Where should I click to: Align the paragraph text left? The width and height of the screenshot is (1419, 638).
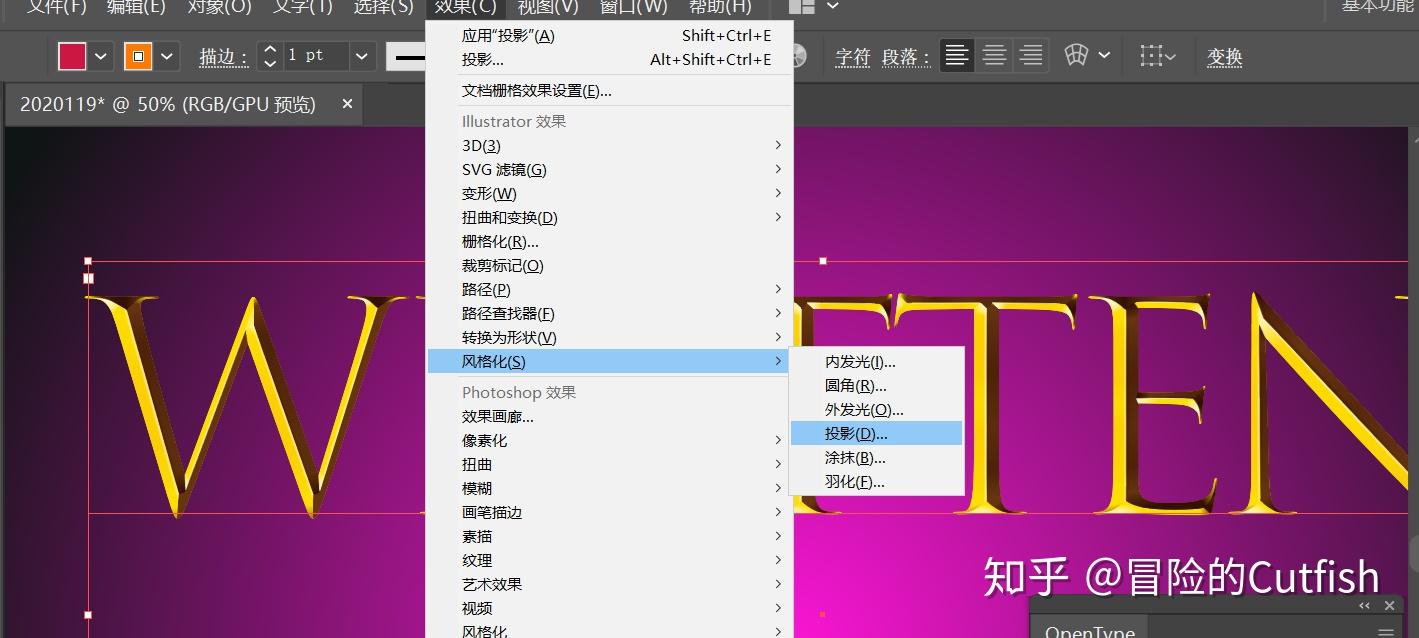click(x=956, y=56)
